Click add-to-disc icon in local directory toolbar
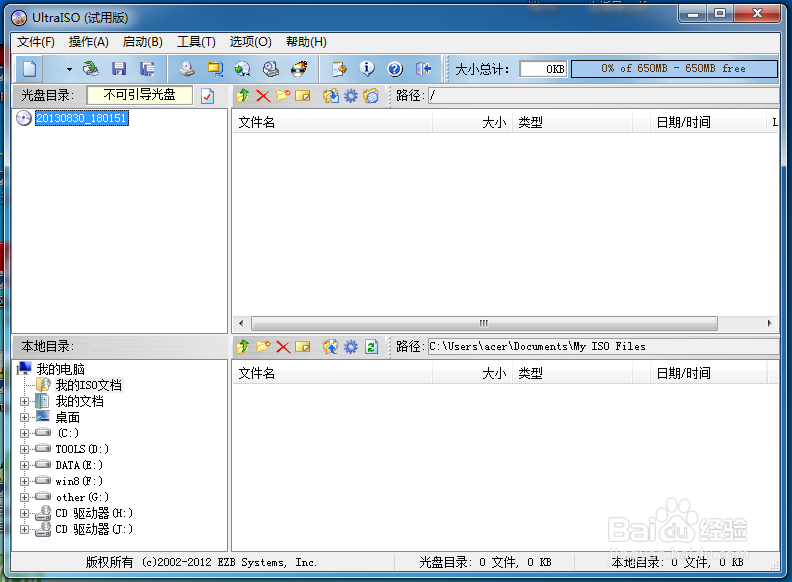The height and width of the screenshot is (582, 792). pos(331,347)
